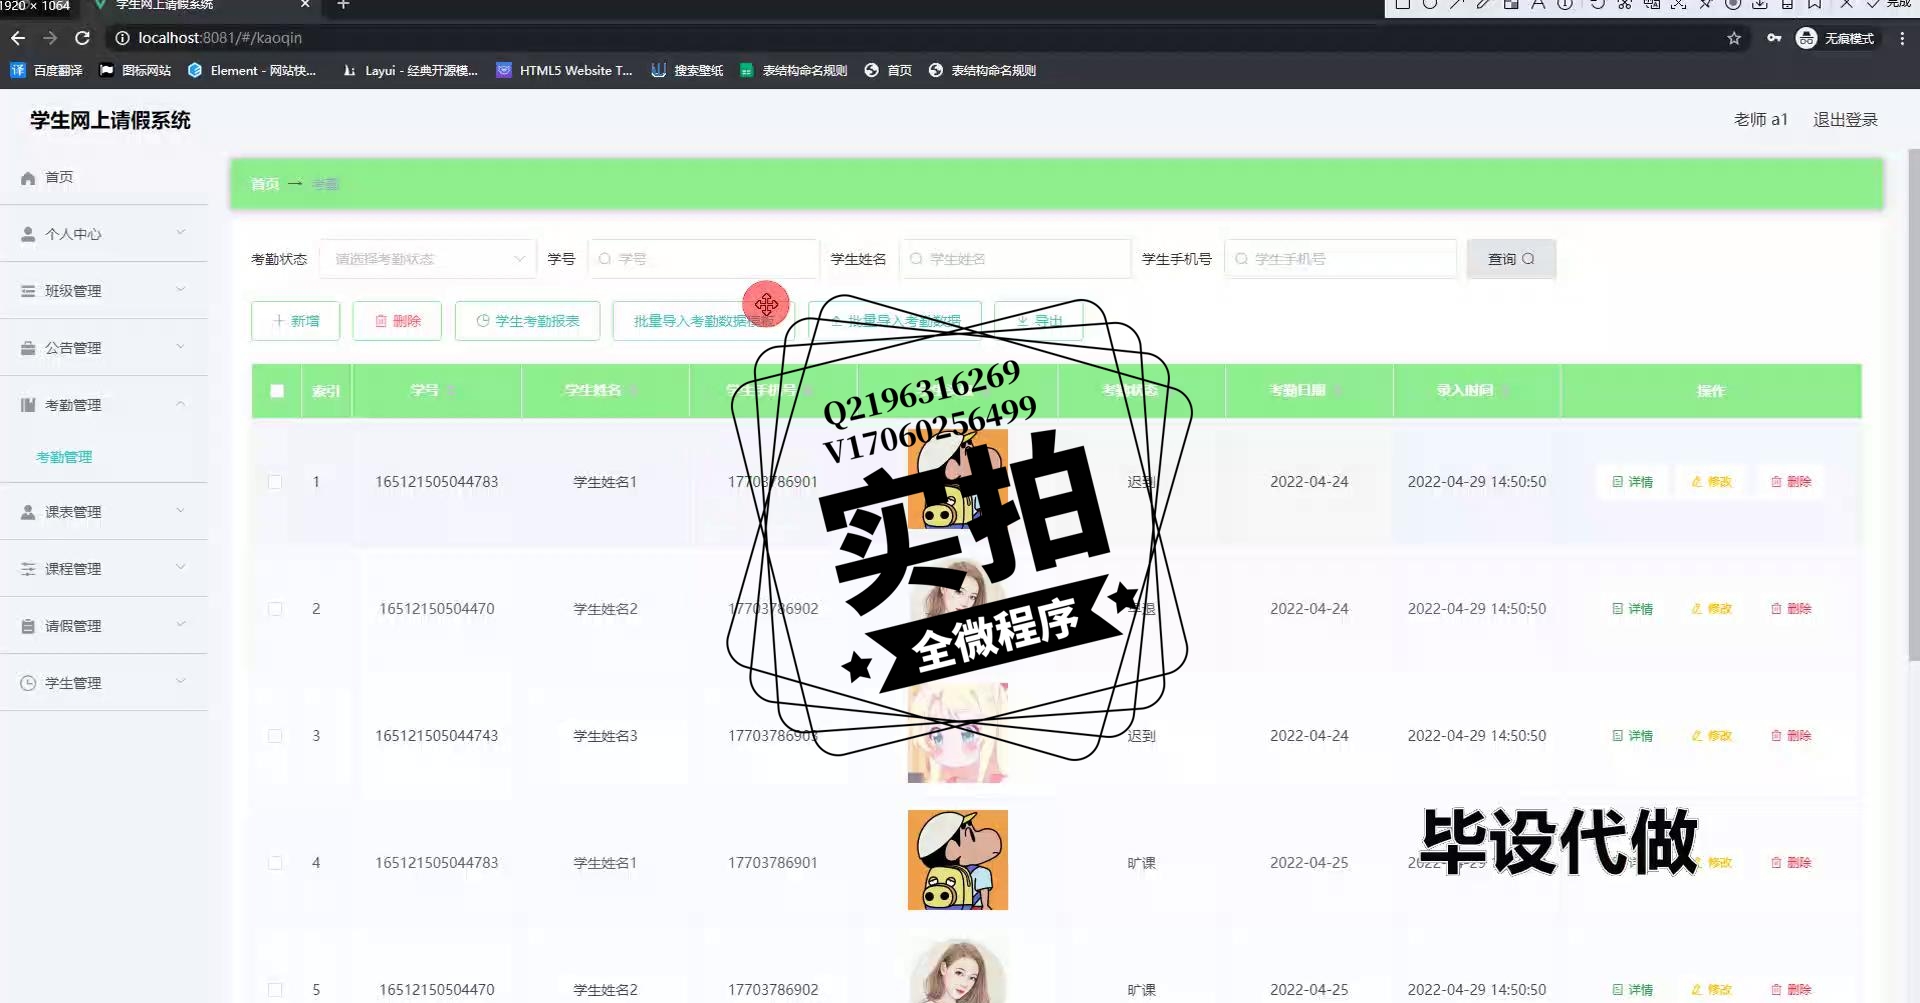Image resolution: width=1920 pixels, height=1003 pixels.
Task: Click magnifier icon in 学号 search field
Action: click(605, 259)
